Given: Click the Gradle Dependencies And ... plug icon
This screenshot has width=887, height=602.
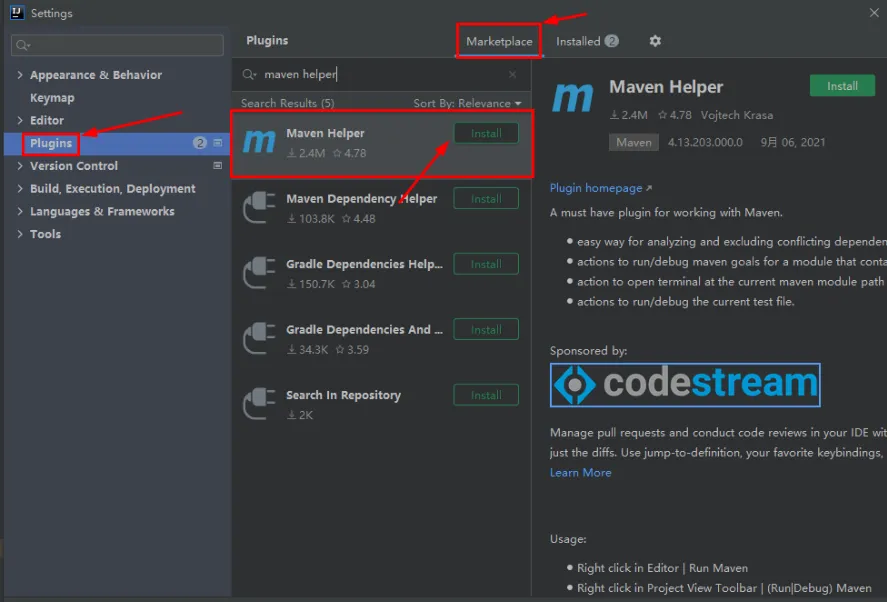Looking at the screenshot, I should [259, 338].
